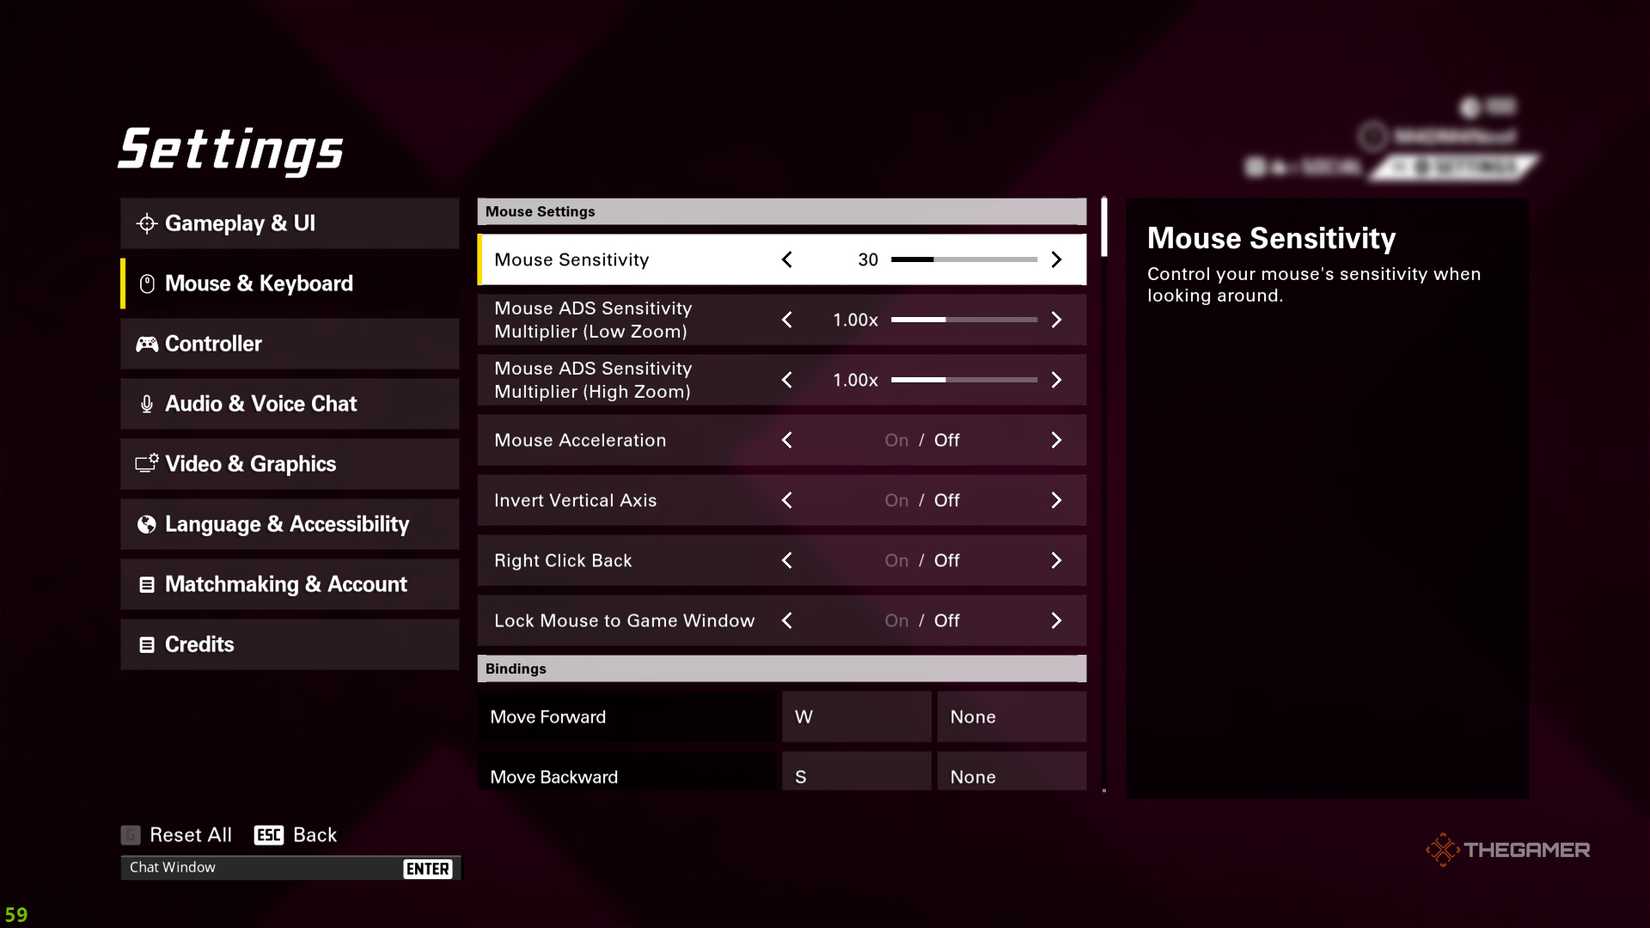Decrease Low Zoom ADS multiplier with left arrow
Viewport: 1650px width, 928px height.
787,320
